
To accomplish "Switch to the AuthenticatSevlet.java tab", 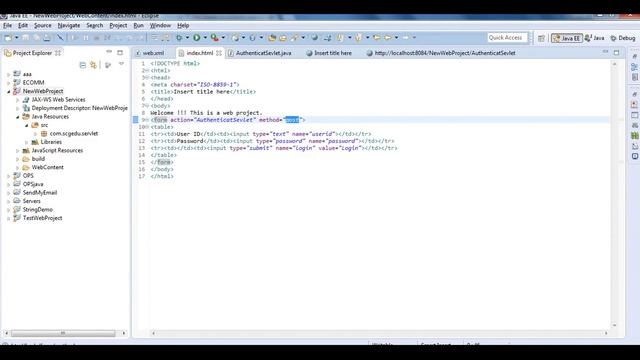I will [260, 53].
